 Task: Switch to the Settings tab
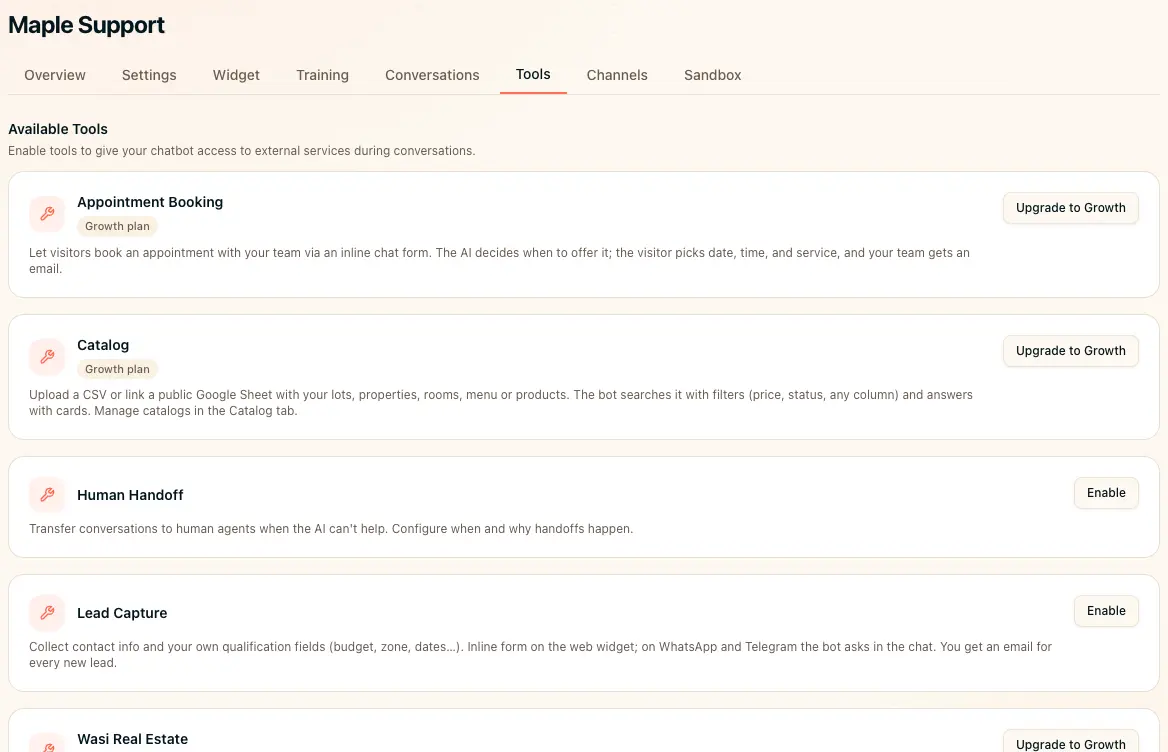tap(149, 75)
